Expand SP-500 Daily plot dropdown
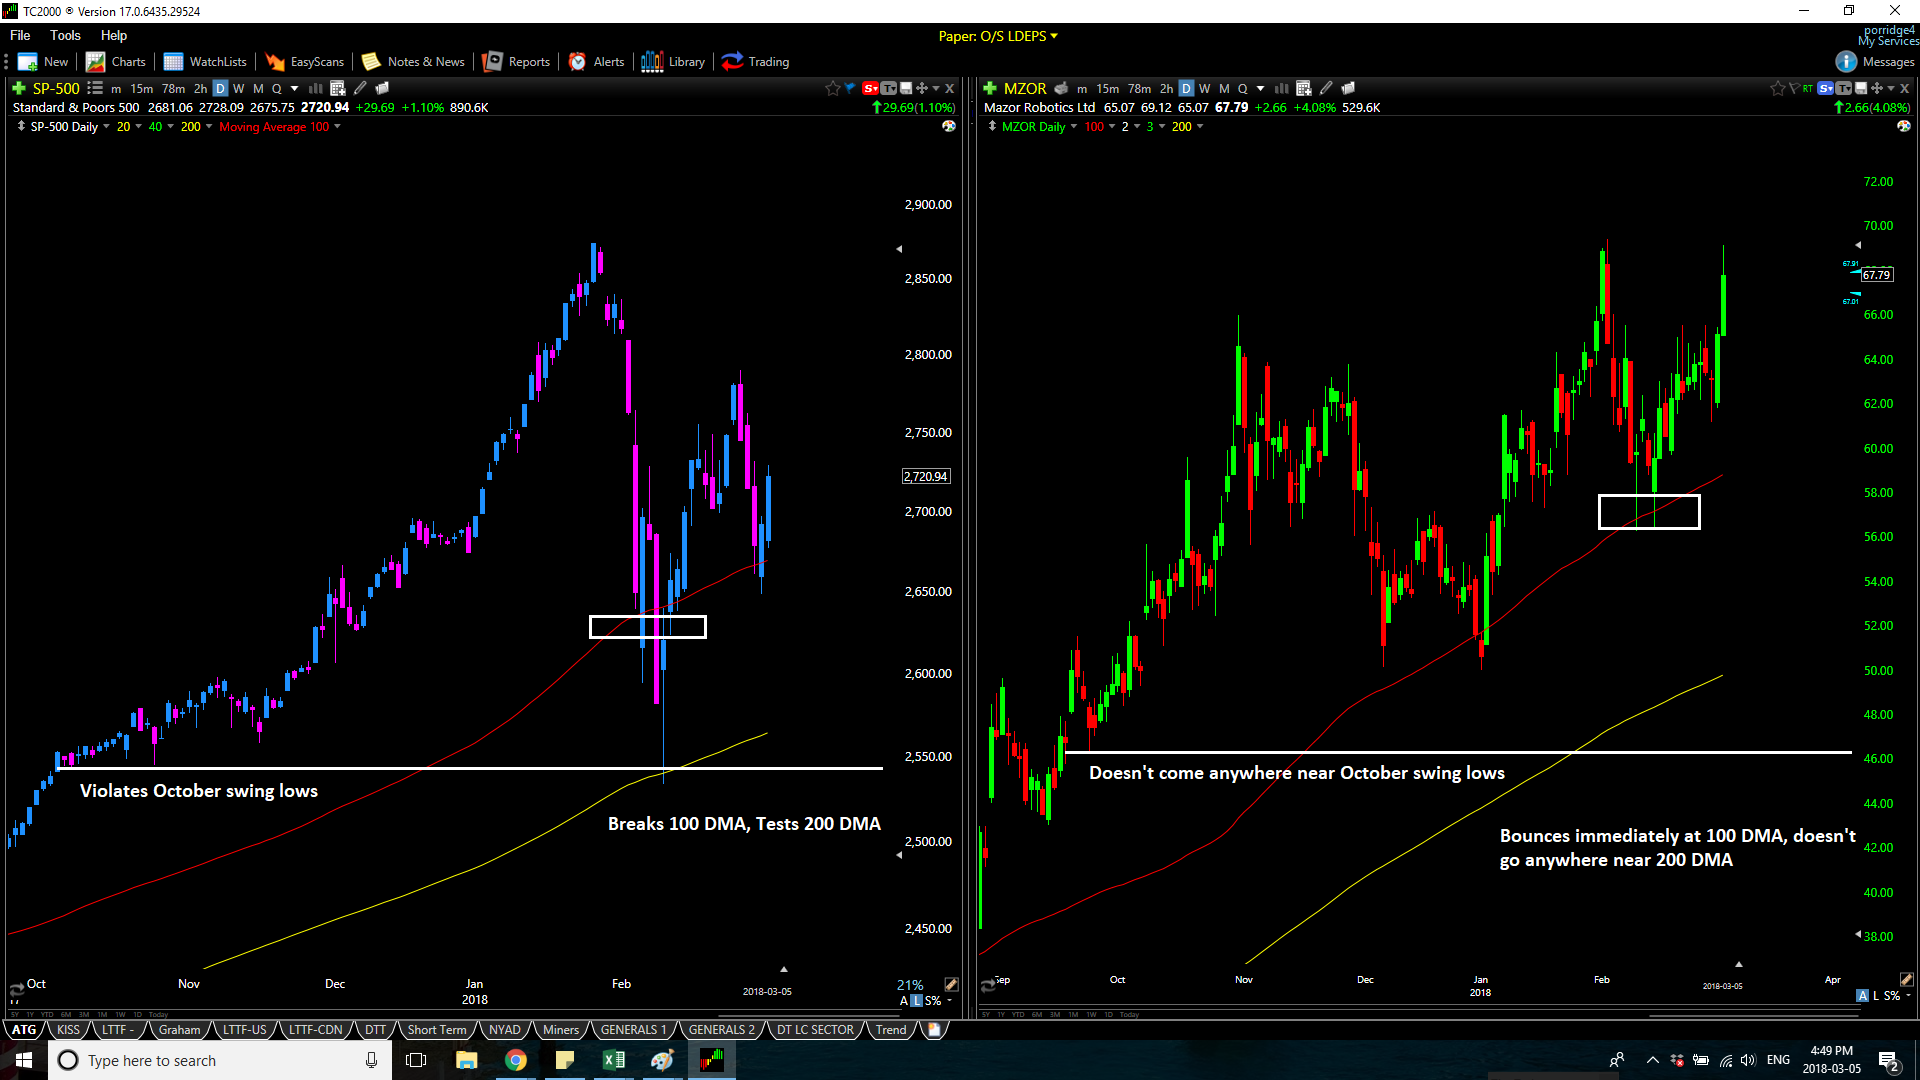 106,126
